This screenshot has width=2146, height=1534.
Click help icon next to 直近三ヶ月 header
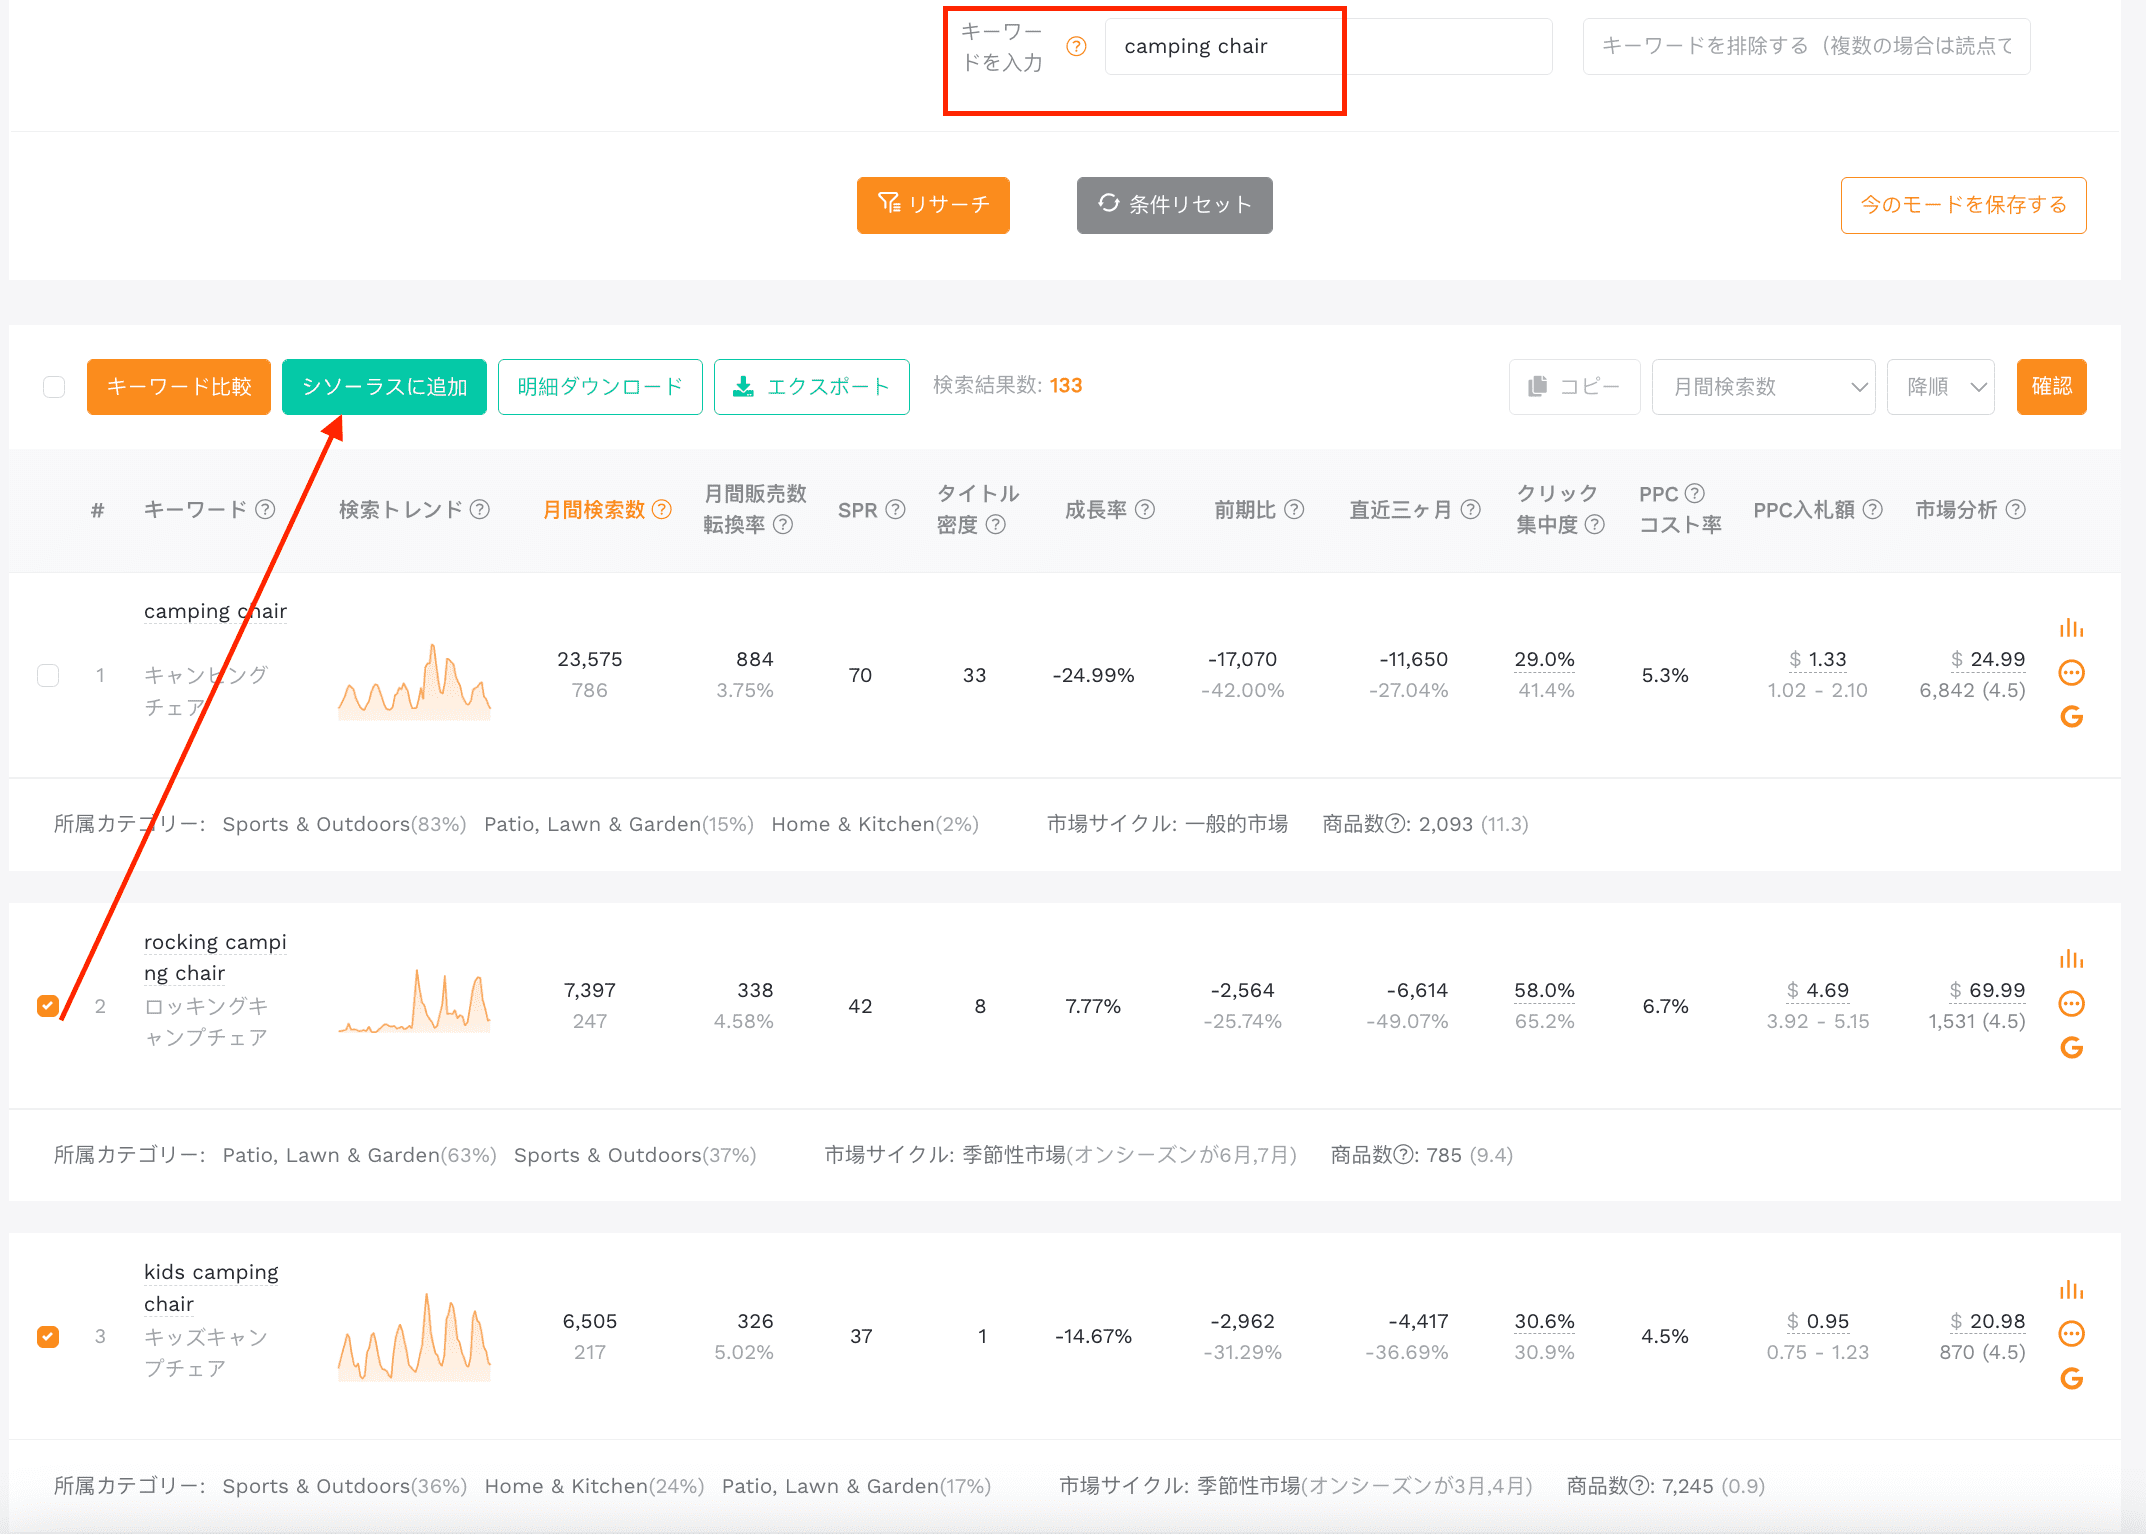1470,510
